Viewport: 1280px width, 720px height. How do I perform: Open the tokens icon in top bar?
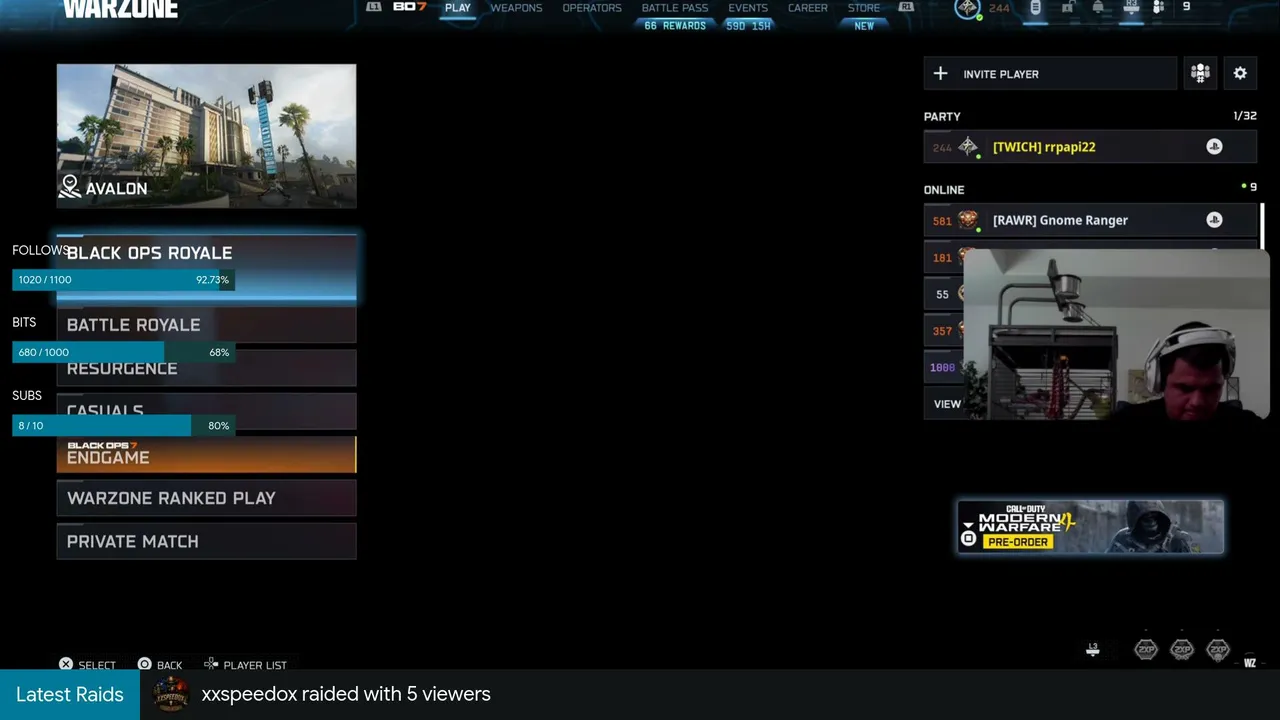(x=1035, y=7)
